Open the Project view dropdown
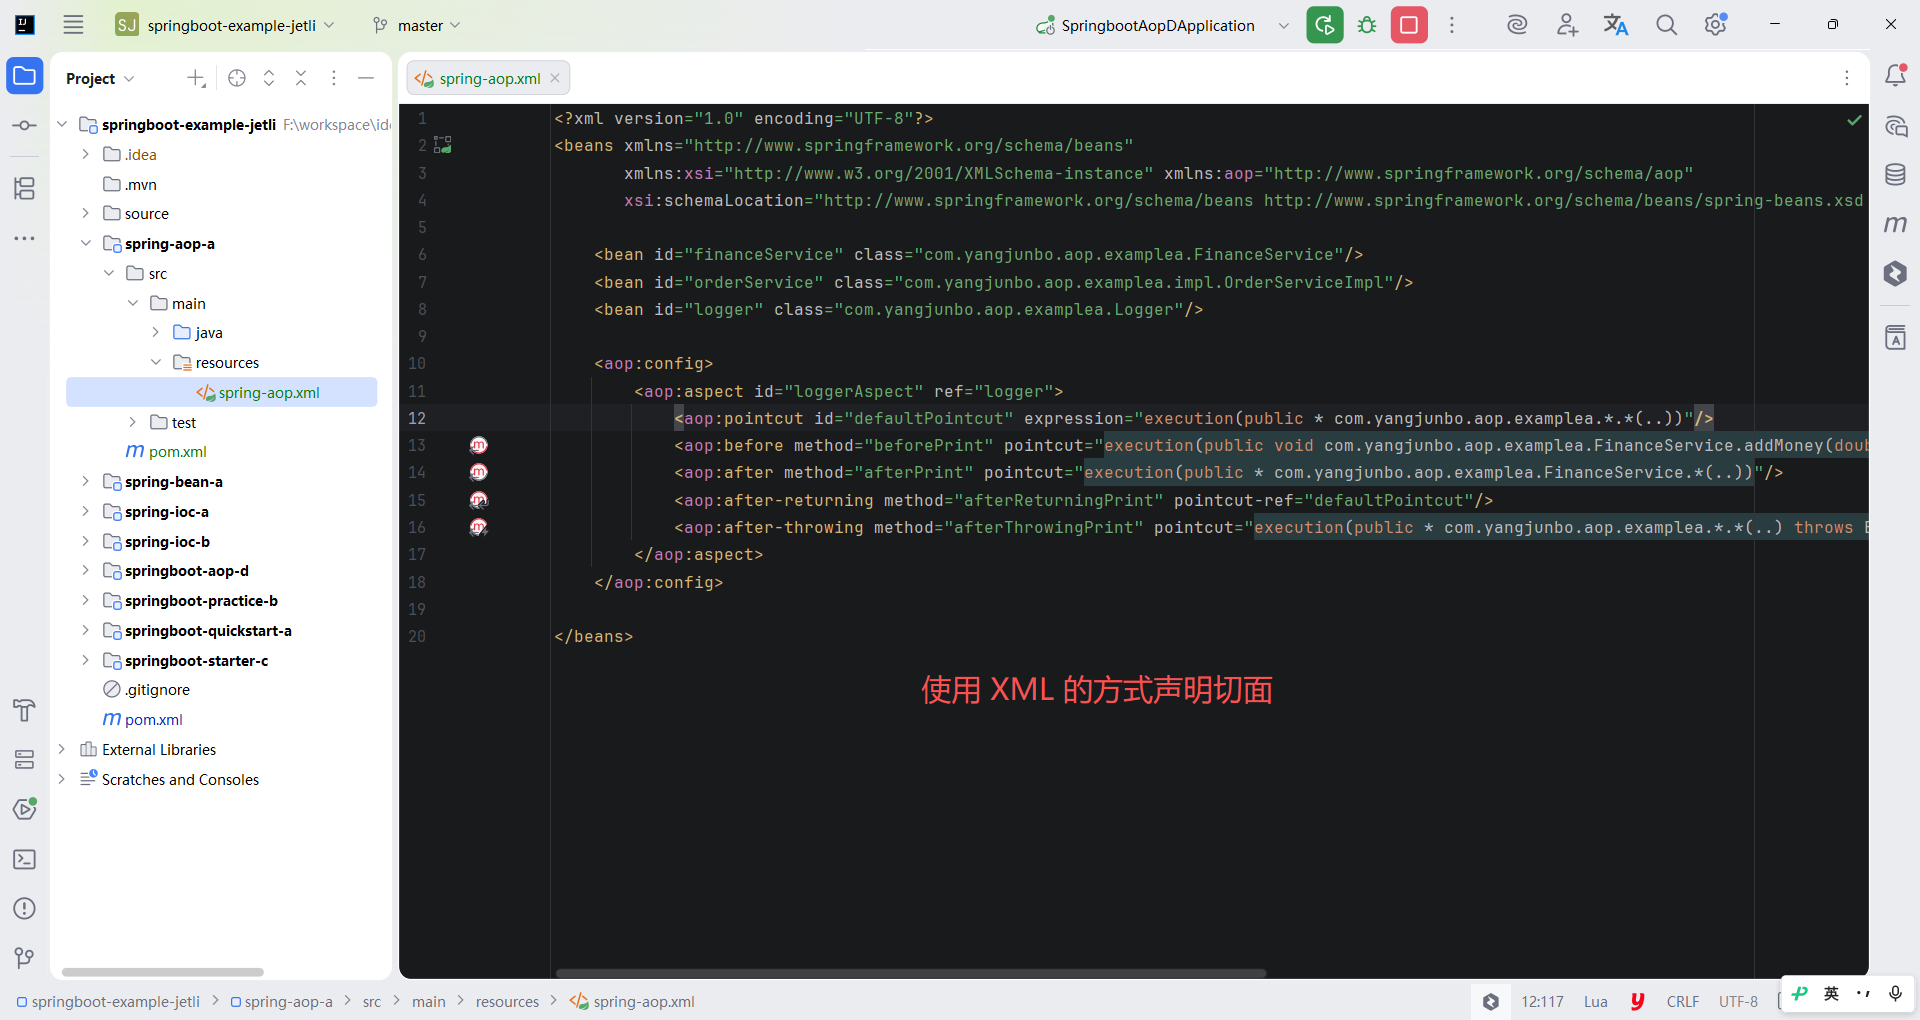Screen dimensions: 1920x1020 coord(100,78)
